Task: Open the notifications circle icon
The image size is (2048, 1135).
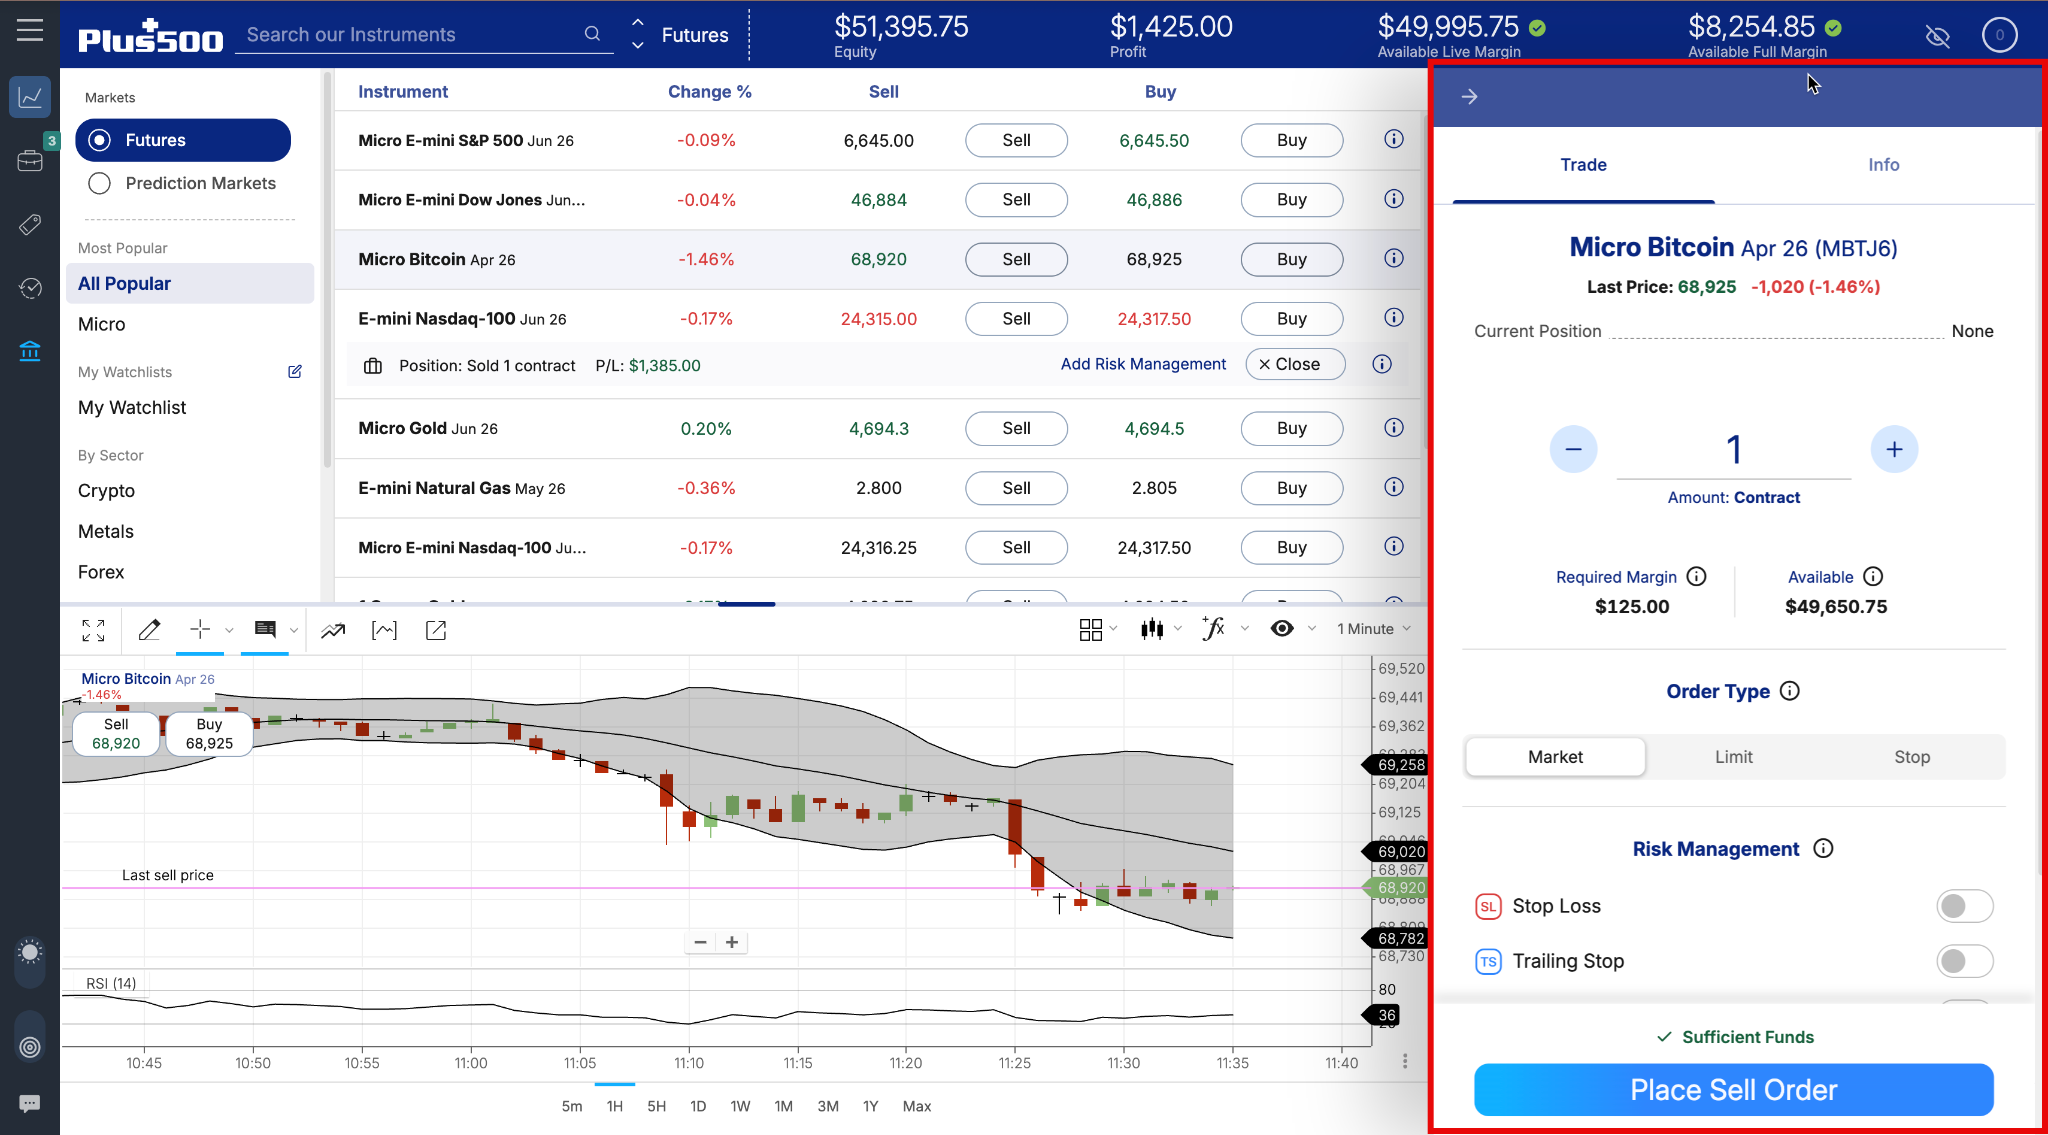Action: [x=2000, y=36]
